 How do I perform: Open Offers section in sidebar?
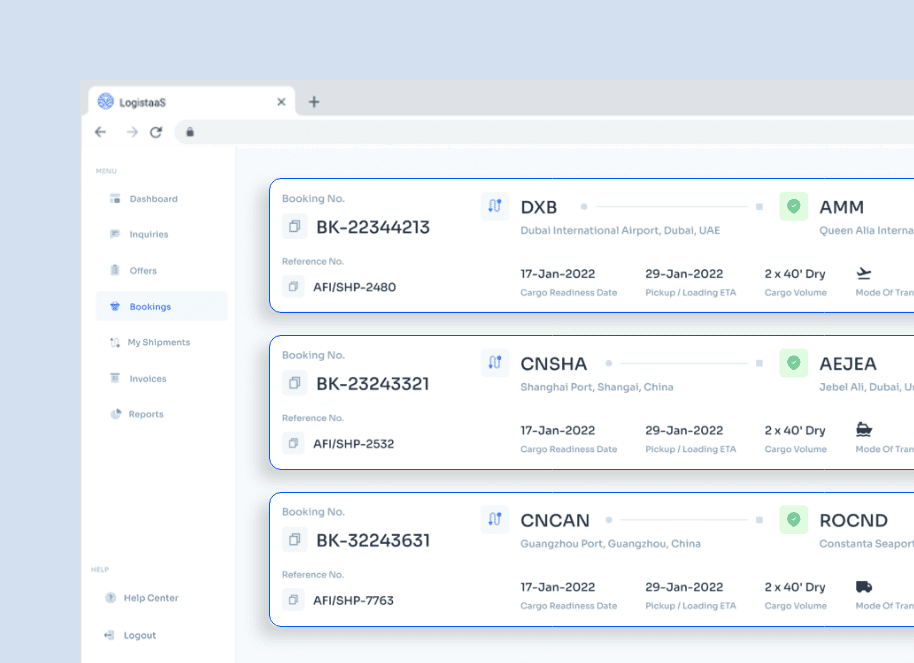pos(142,271)
